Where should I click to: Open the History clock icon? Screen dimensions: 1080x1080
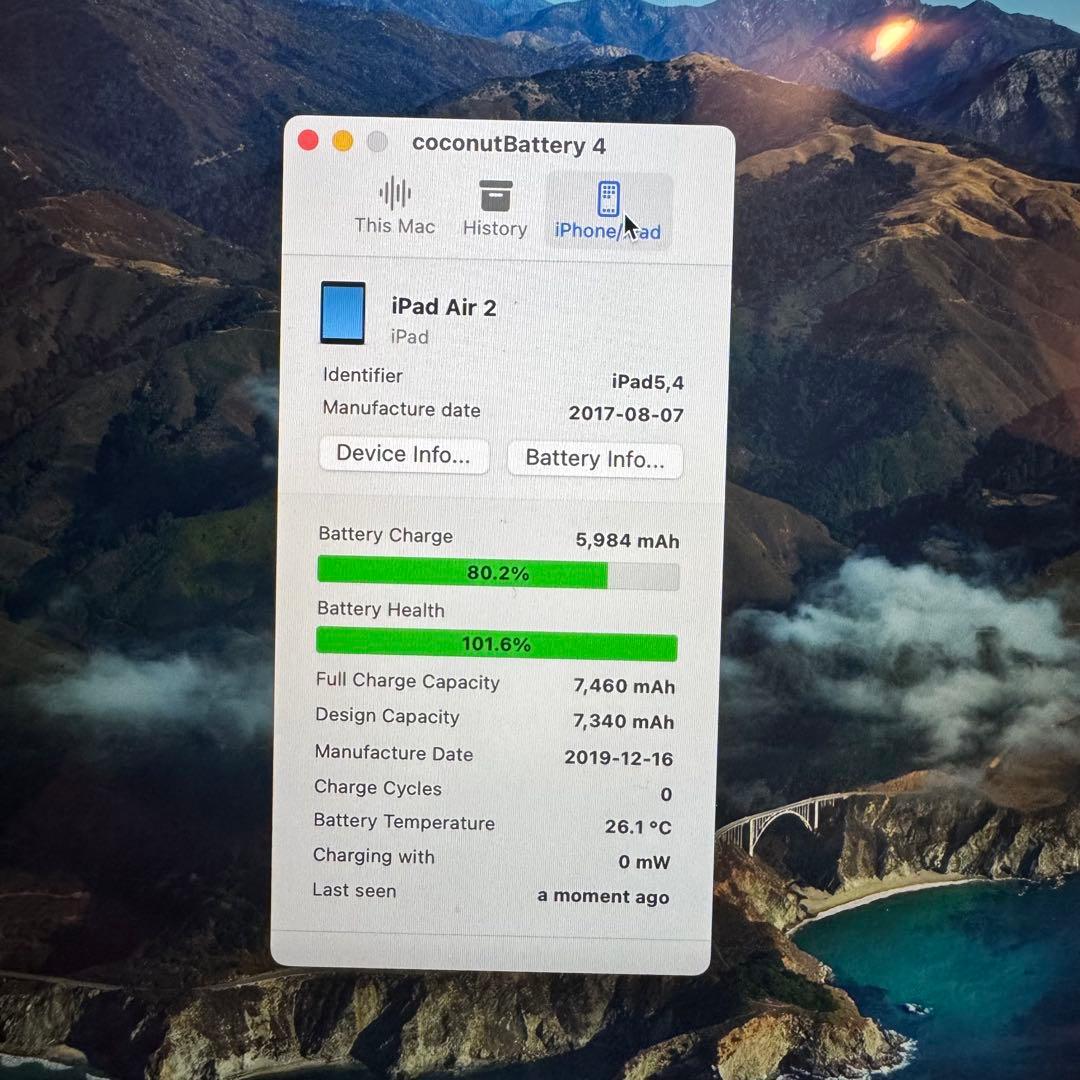point(494,196)
